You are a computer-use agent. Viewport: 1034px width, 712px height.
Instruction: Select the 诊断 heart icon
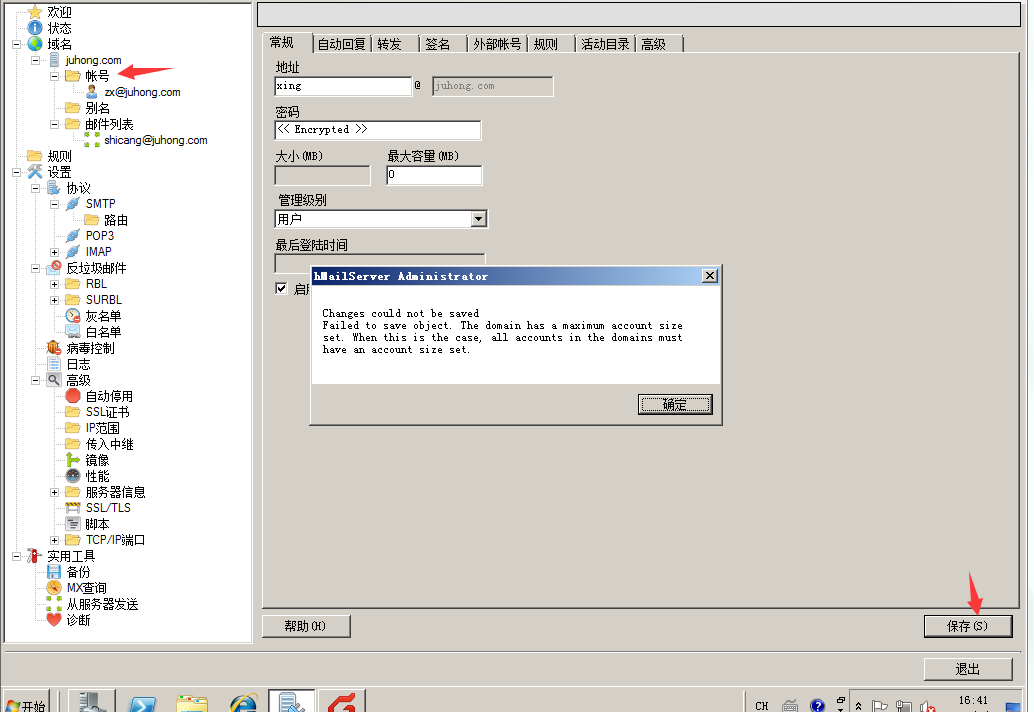point(54,620)
